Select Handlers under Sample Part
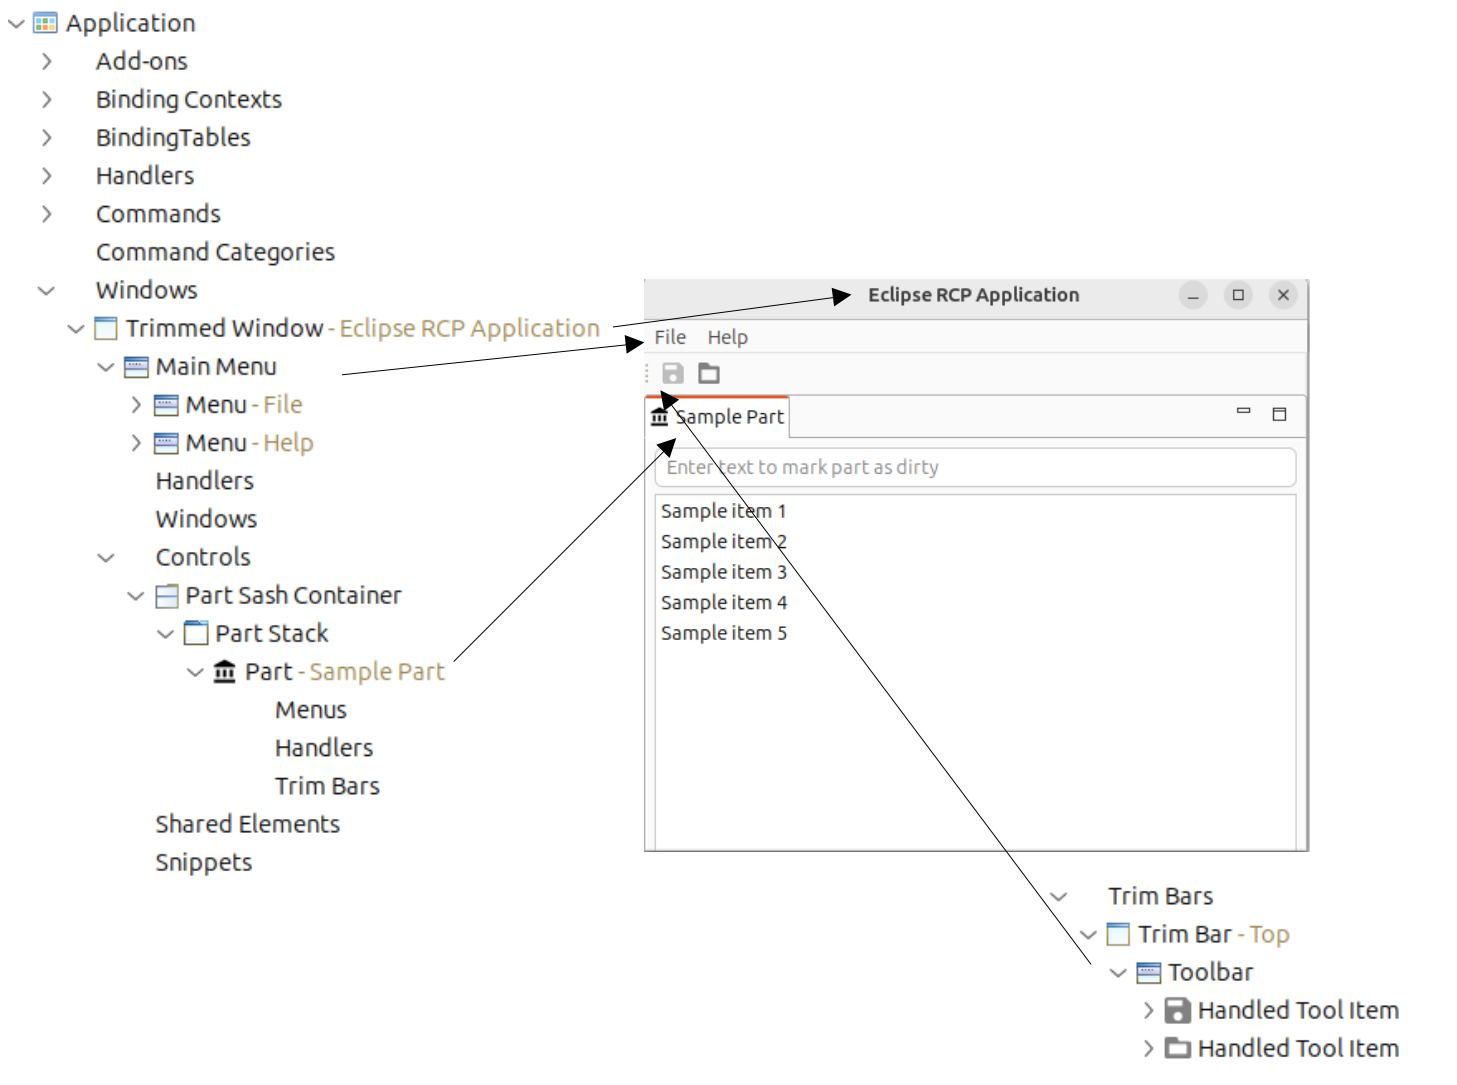Image resolution: width=1457 pixels, height=1085 pixels. click(x=324, y=748)
